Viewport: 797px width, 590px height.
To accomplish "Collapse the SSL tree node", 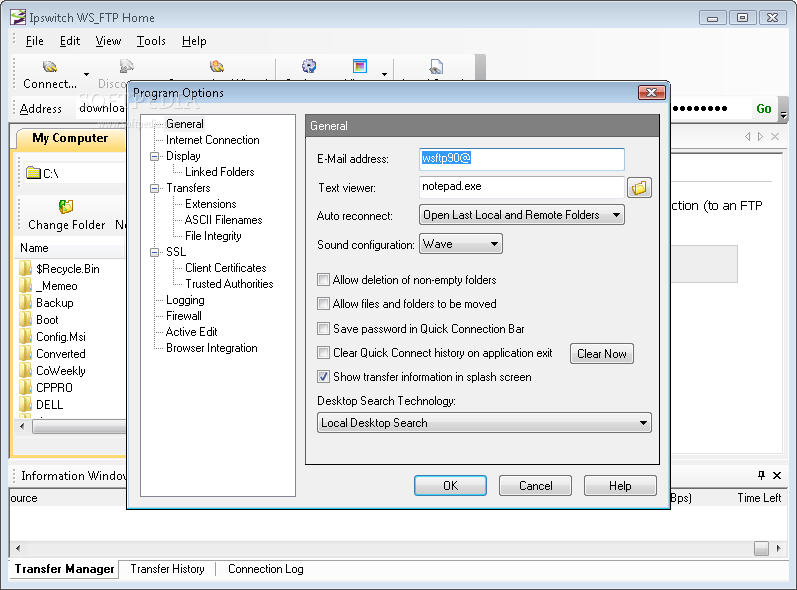I will 155,253.
